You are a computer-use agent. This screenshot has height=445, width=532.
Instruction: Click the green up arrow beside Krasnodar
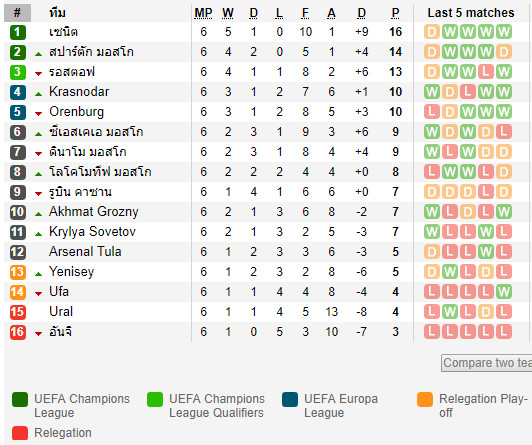click(39, 94)
